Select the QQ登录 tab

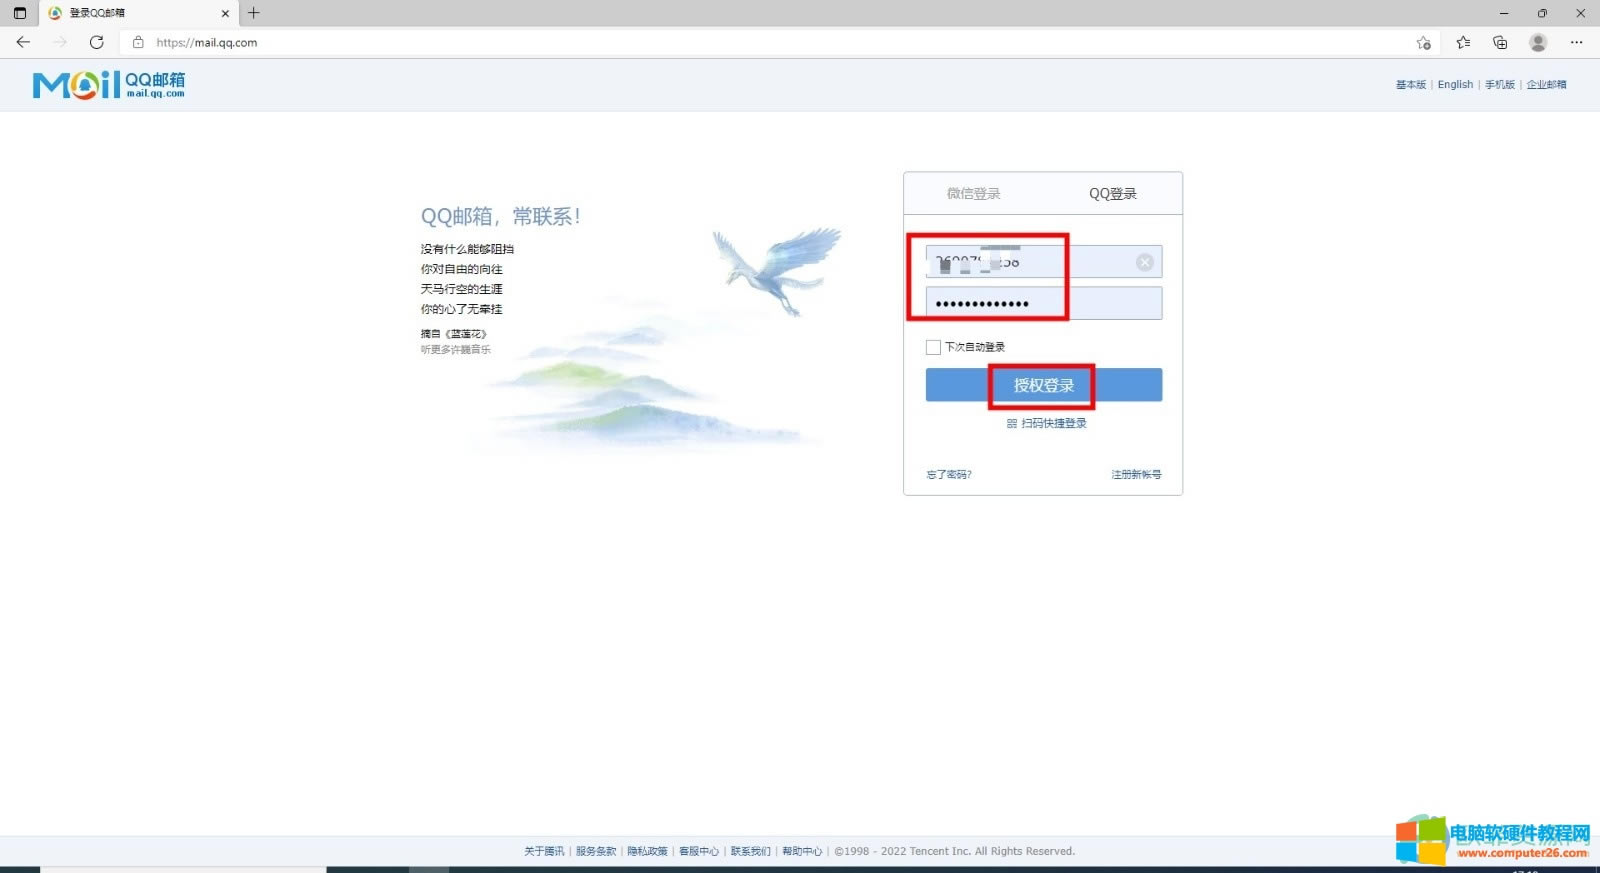pos(1112,194)
